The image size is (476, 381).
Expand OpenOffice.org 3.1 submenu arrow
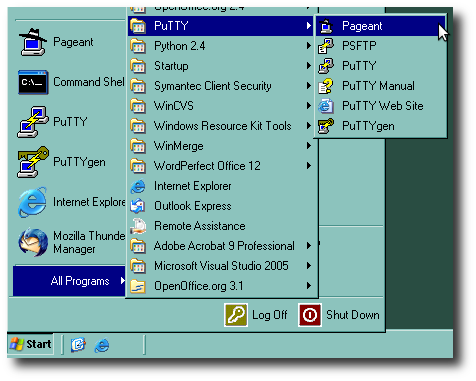pos(309,286)
